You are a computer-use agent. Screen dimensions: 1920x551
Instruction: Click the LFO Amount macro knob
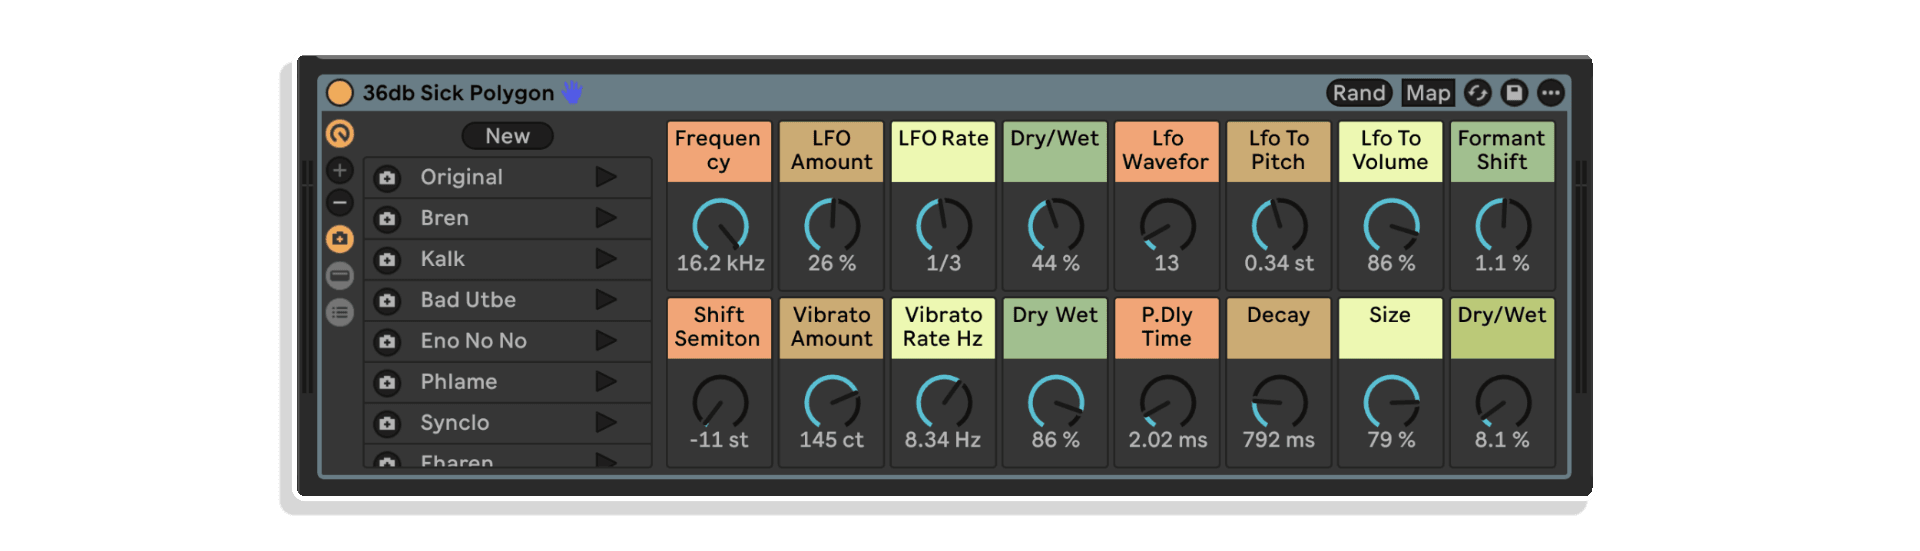click(x=832, y=225)
